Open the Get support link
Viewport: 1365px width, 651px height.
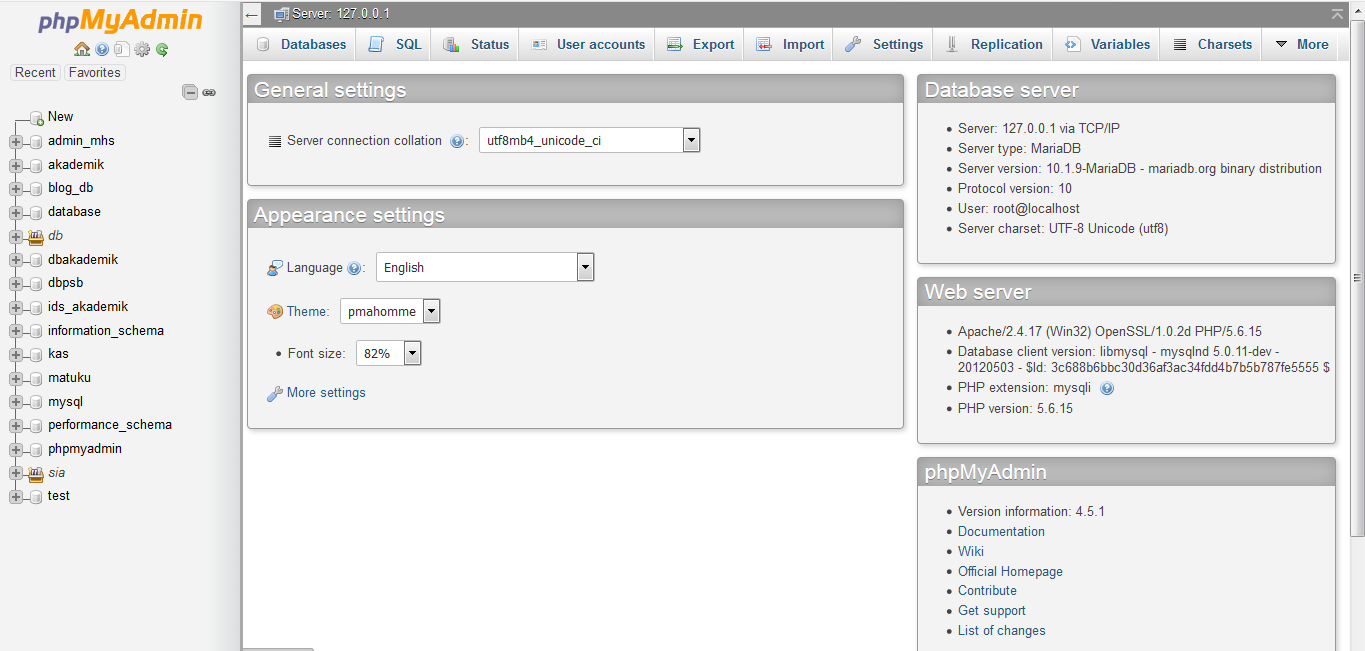coord(992,611)
